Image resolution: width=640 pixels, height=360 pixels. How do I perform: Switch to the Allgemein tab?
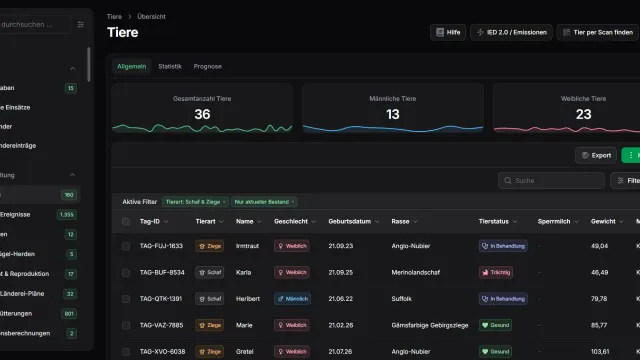(131, 67)
